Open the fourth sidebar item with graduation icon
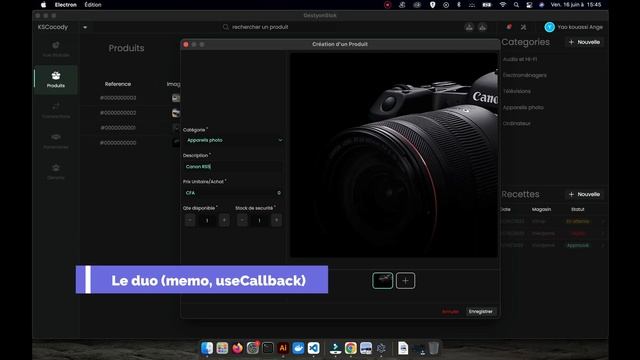This screenshot has width=640, height=360. click(x=56, y=141)
